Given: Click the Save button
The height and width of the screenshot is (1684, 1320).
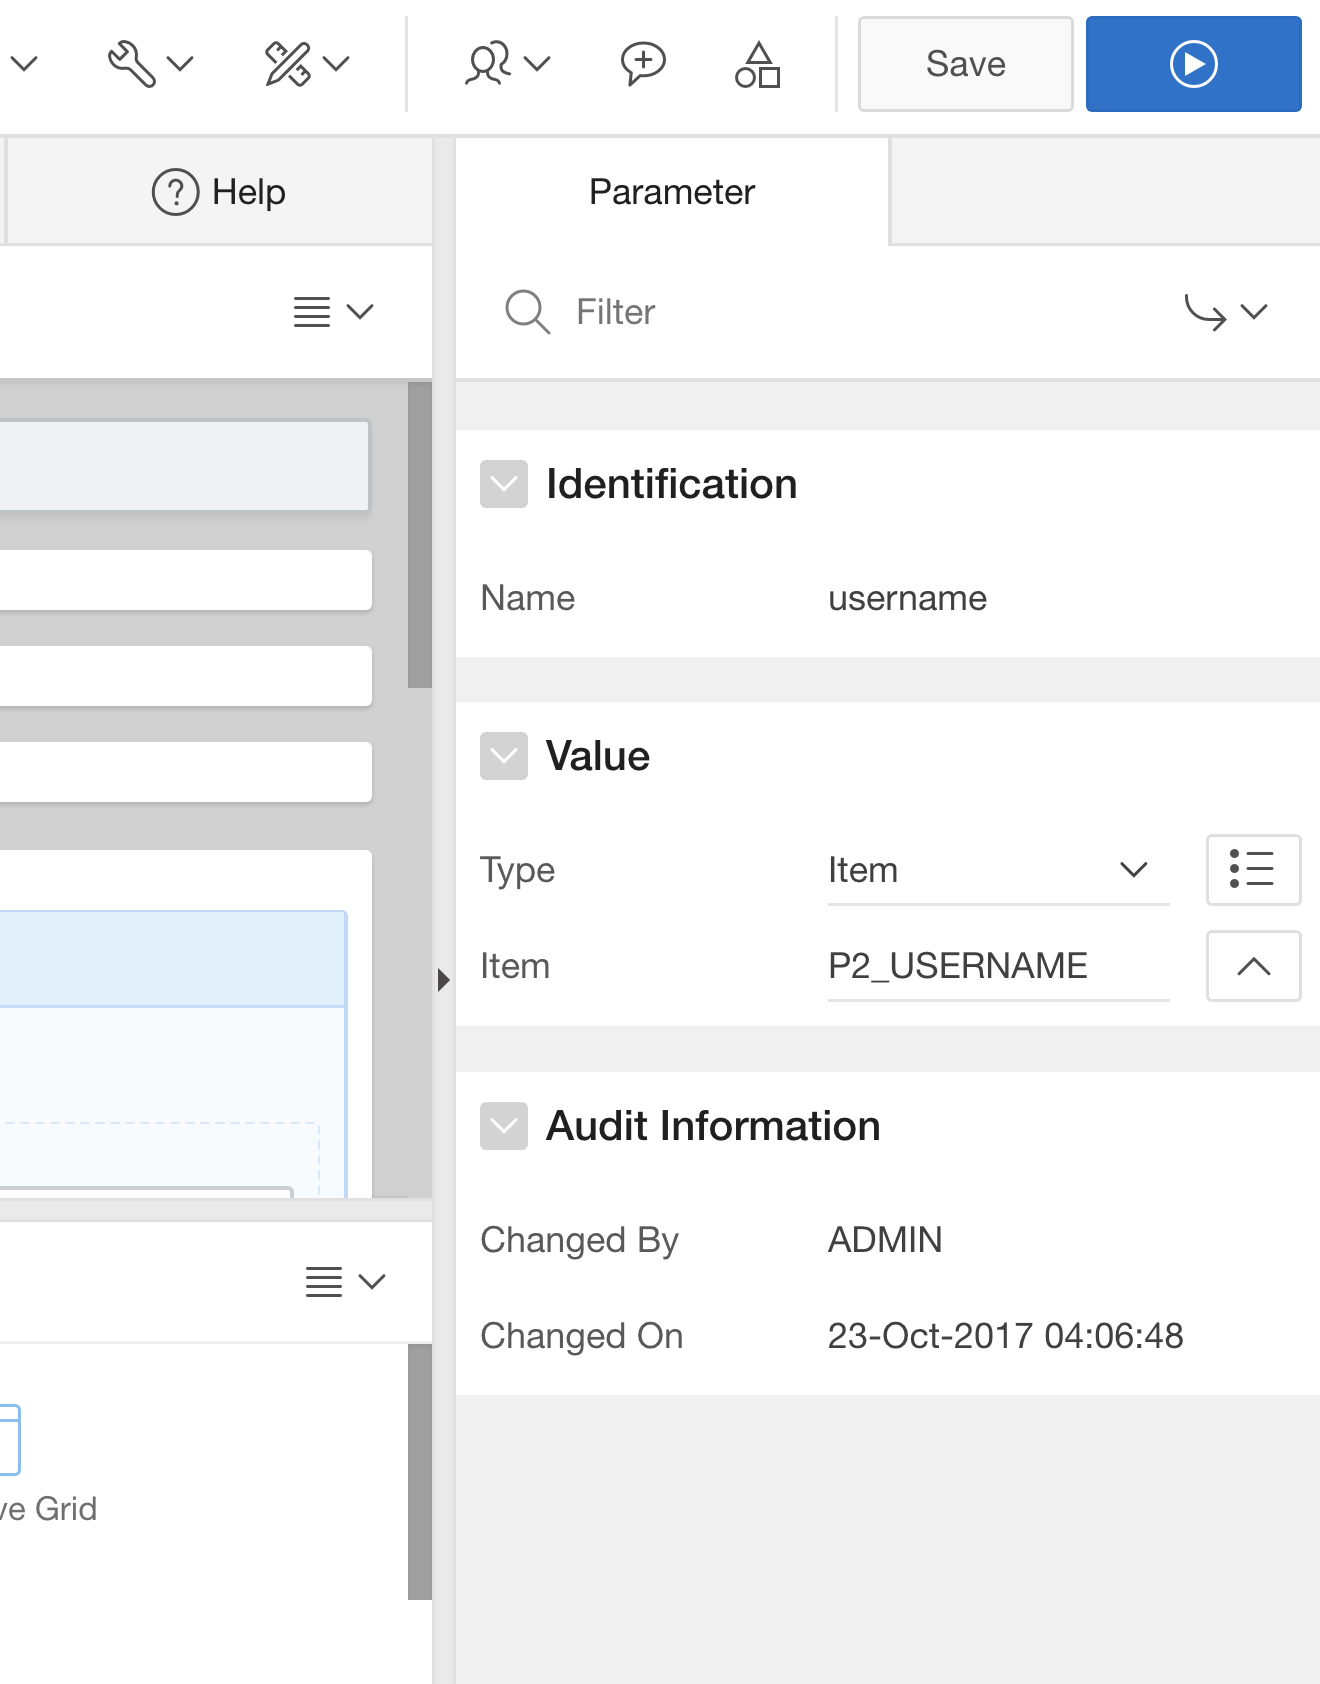Looking at the screenshot, I should coord(965,64).
